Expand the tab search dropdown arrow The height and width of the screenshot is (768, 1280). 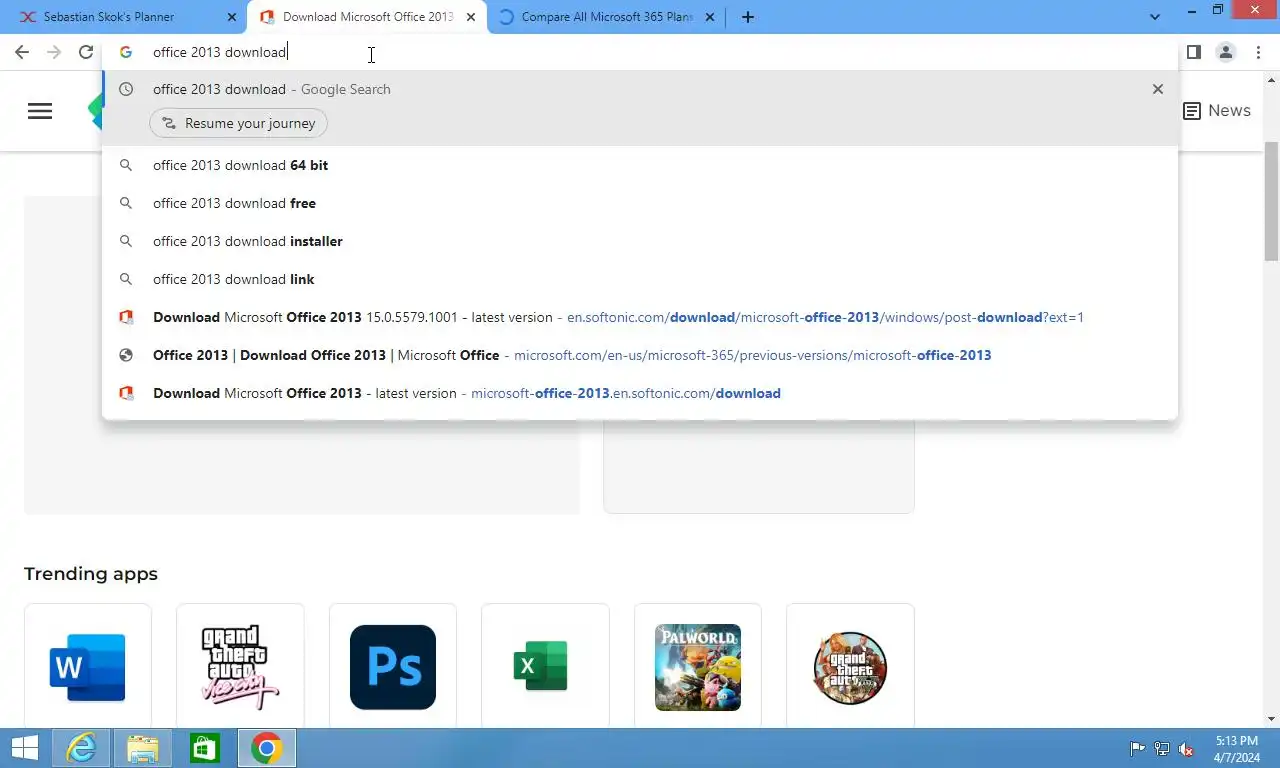1155,17
